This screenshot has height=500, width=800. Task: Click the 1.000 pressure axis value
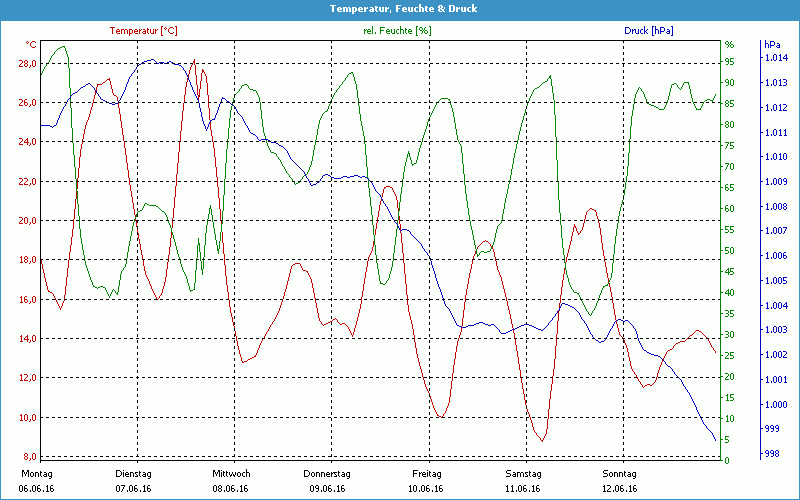777,405
